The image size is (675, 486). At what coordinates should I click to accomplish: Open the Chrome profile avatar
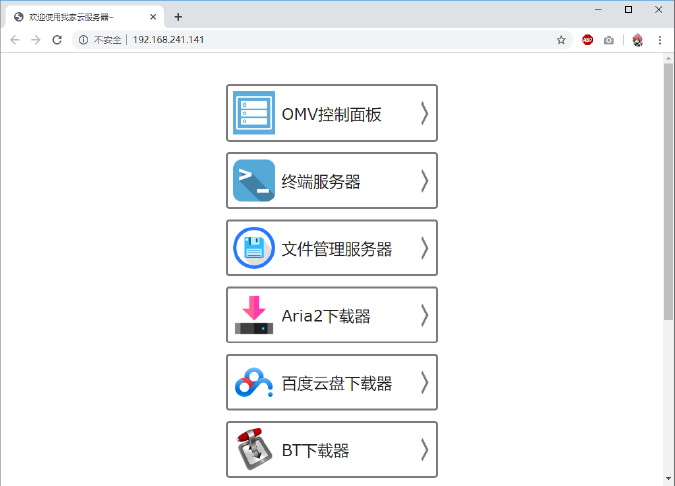(637, 40)
